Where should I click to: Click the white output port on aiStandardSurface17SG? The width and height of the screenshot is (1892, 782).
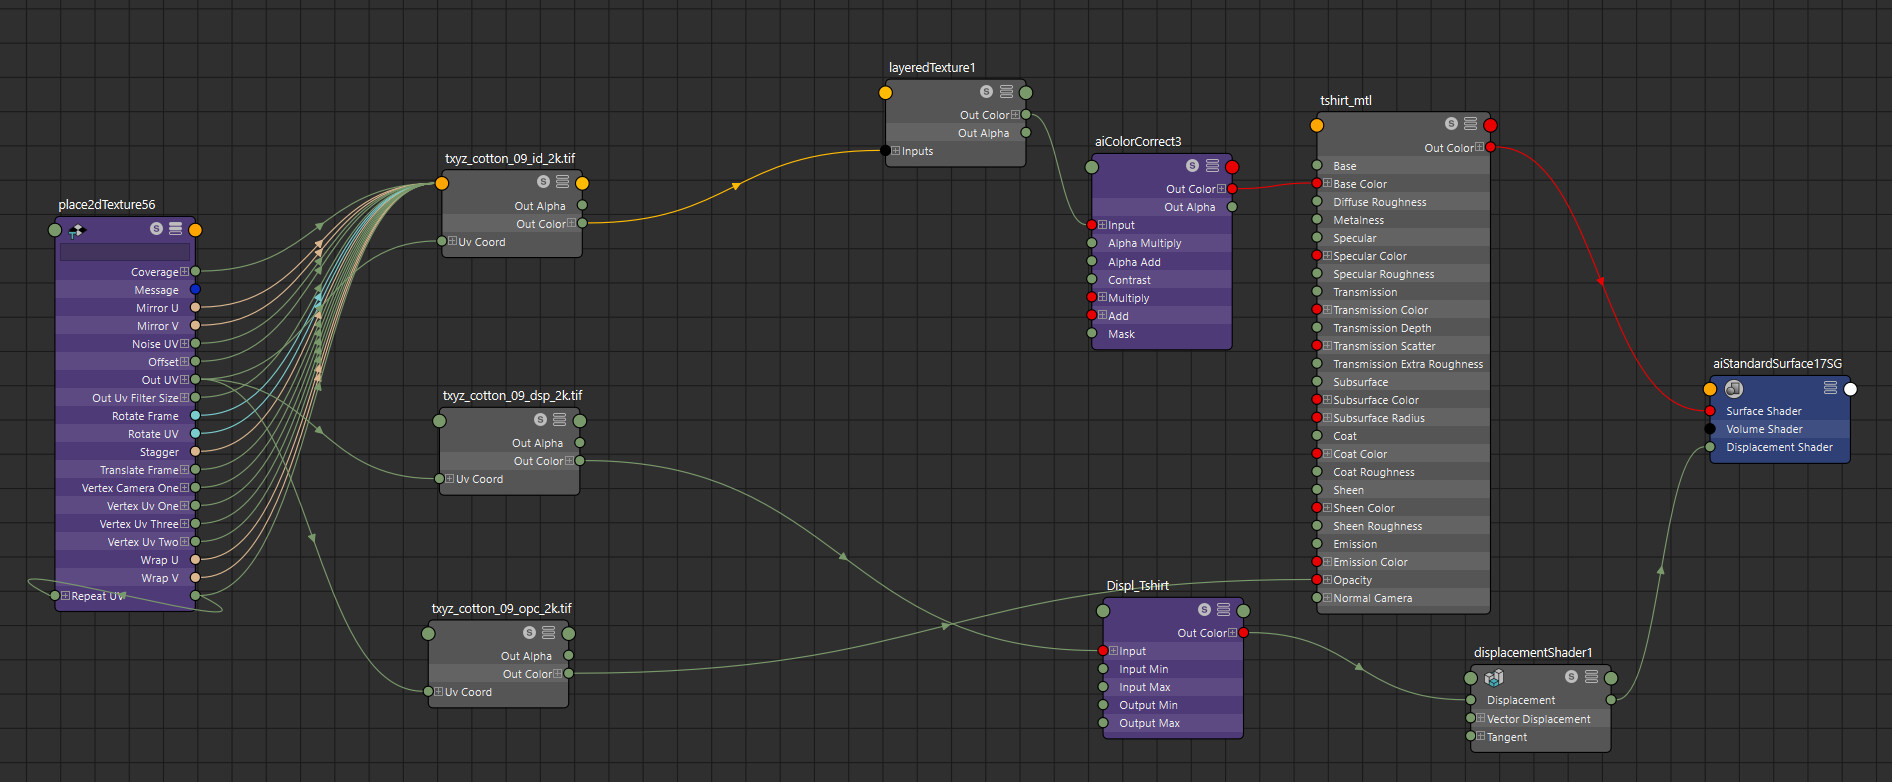pos(1850,389)
